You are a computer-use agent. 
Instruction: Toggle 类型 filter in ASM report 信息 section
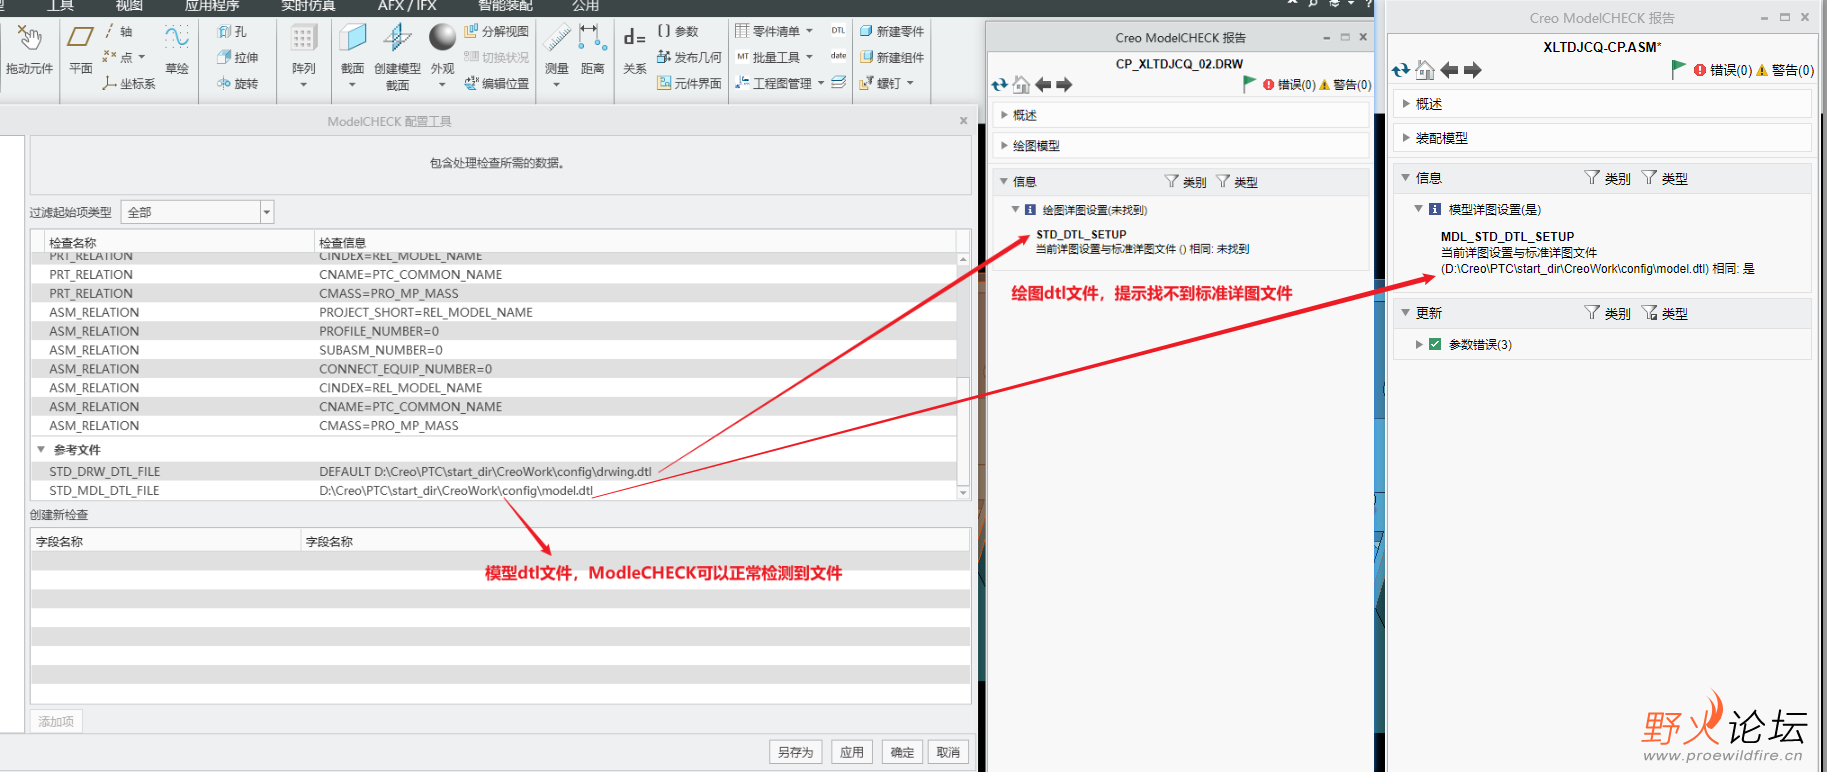pyautogui.click(x=1664, y=178)
